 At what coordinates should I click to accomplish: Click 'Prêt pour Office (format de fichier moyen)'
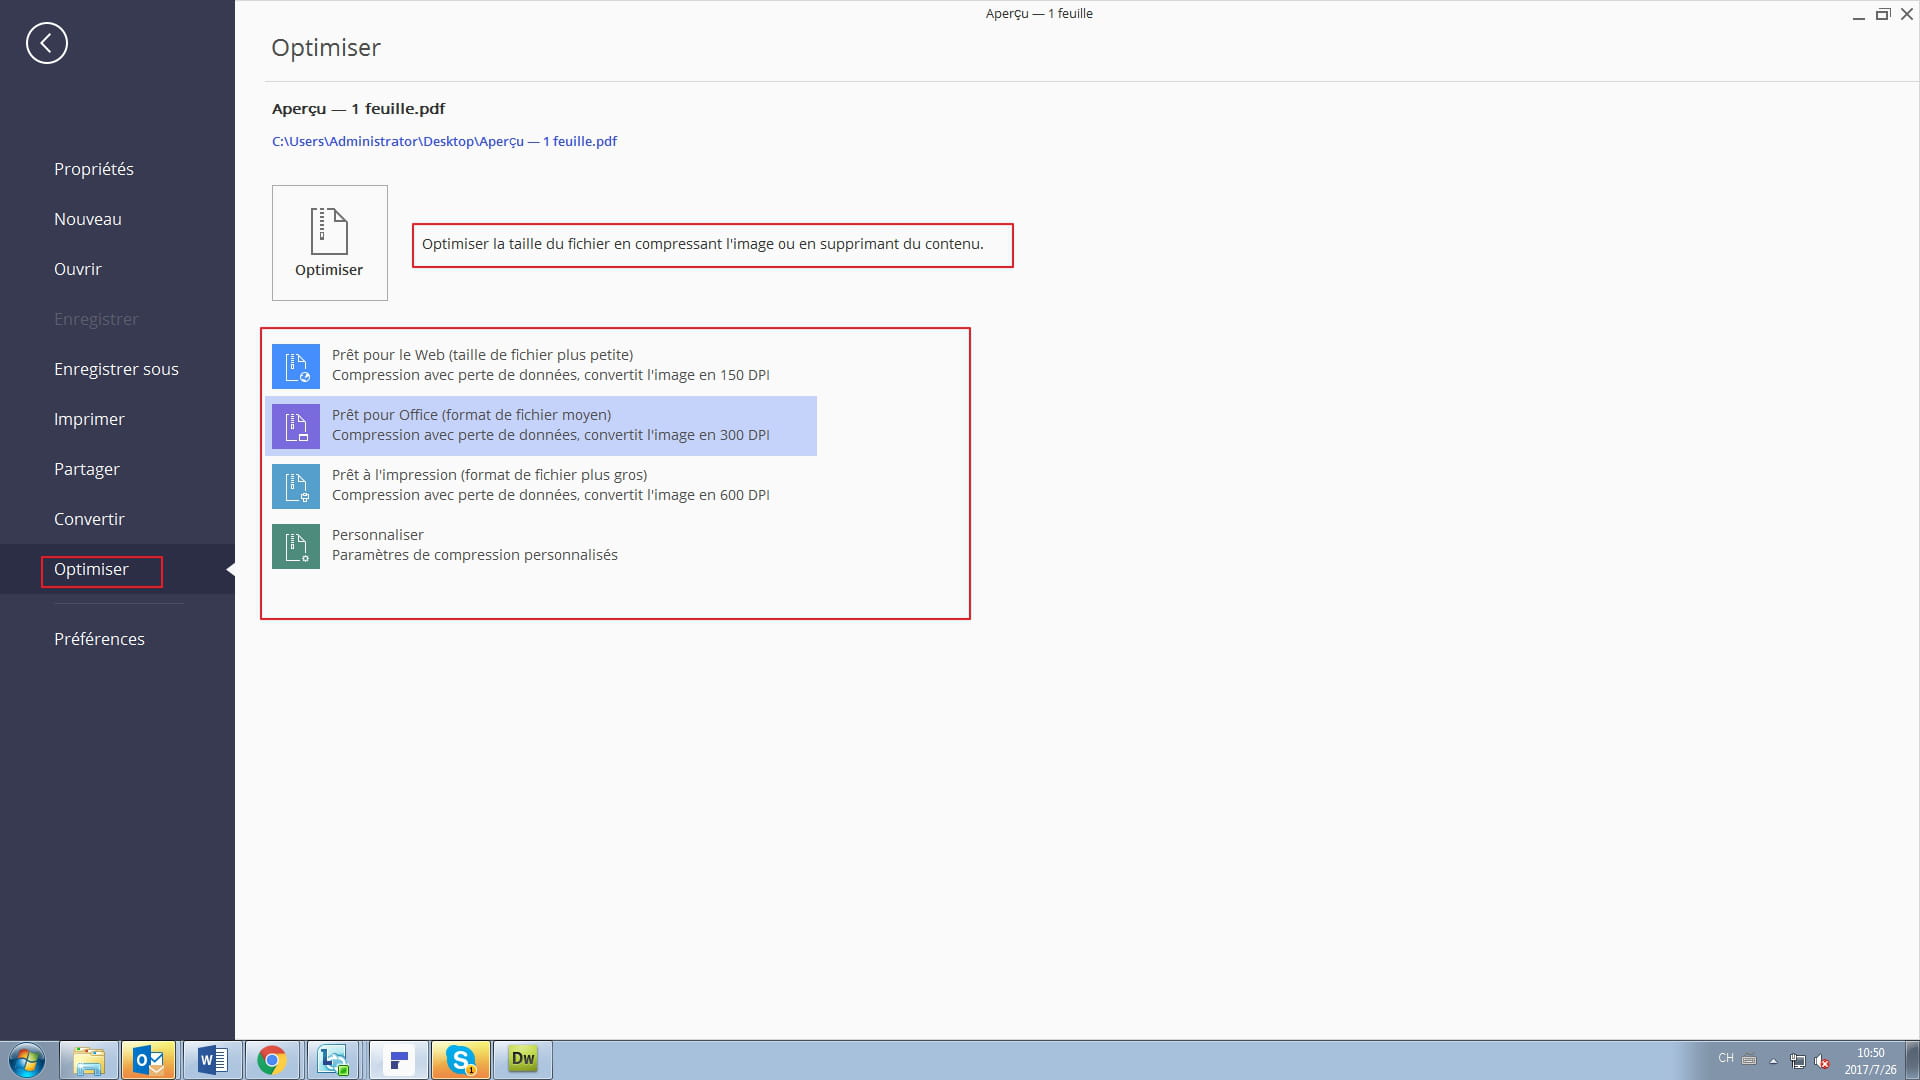pos(471,415)
